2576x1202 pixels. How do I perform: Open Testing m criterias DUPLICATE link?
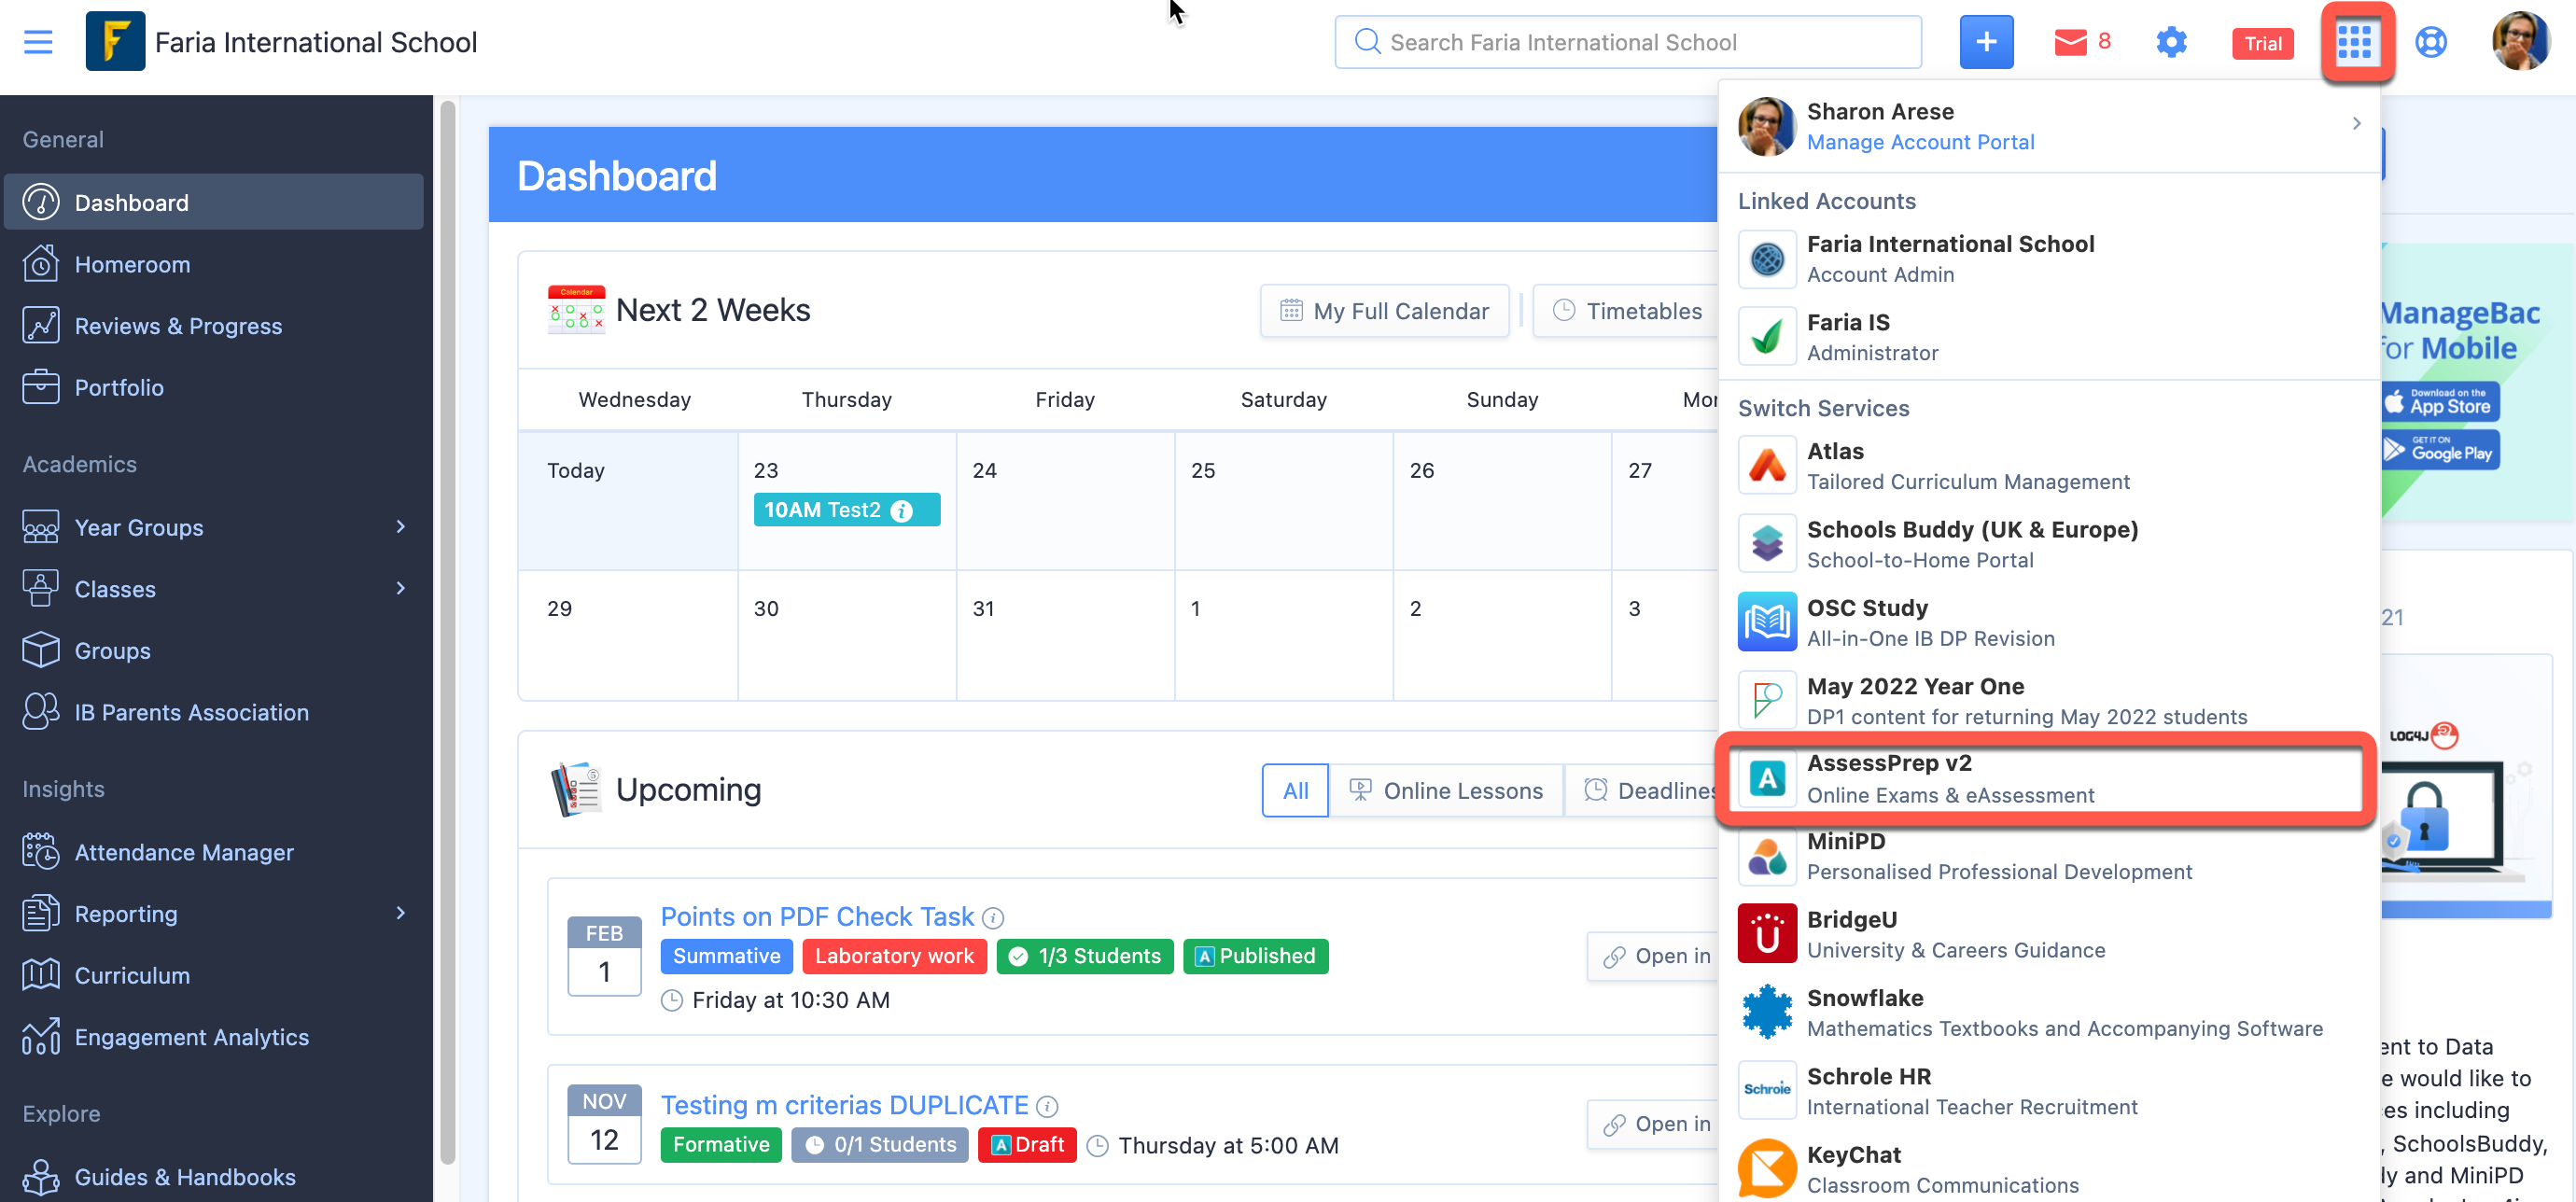tap(843, 1104)
